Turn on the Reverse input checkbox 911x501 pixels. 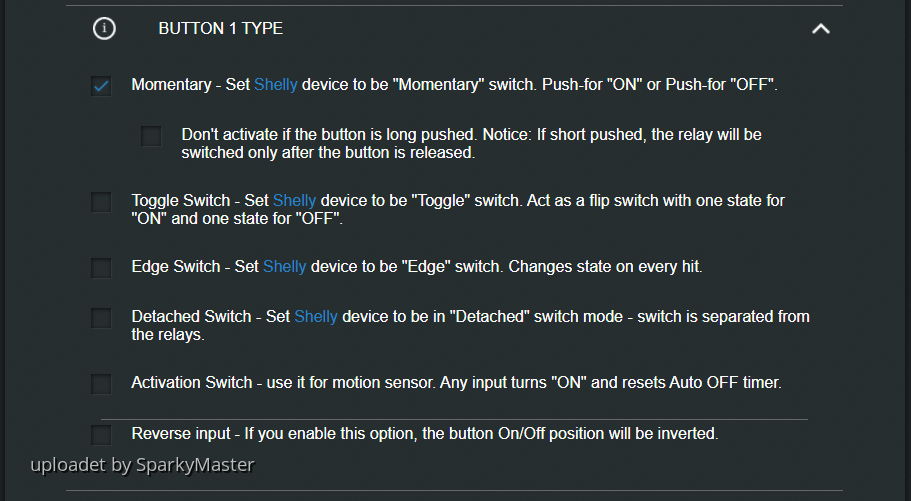click(101, 435)
